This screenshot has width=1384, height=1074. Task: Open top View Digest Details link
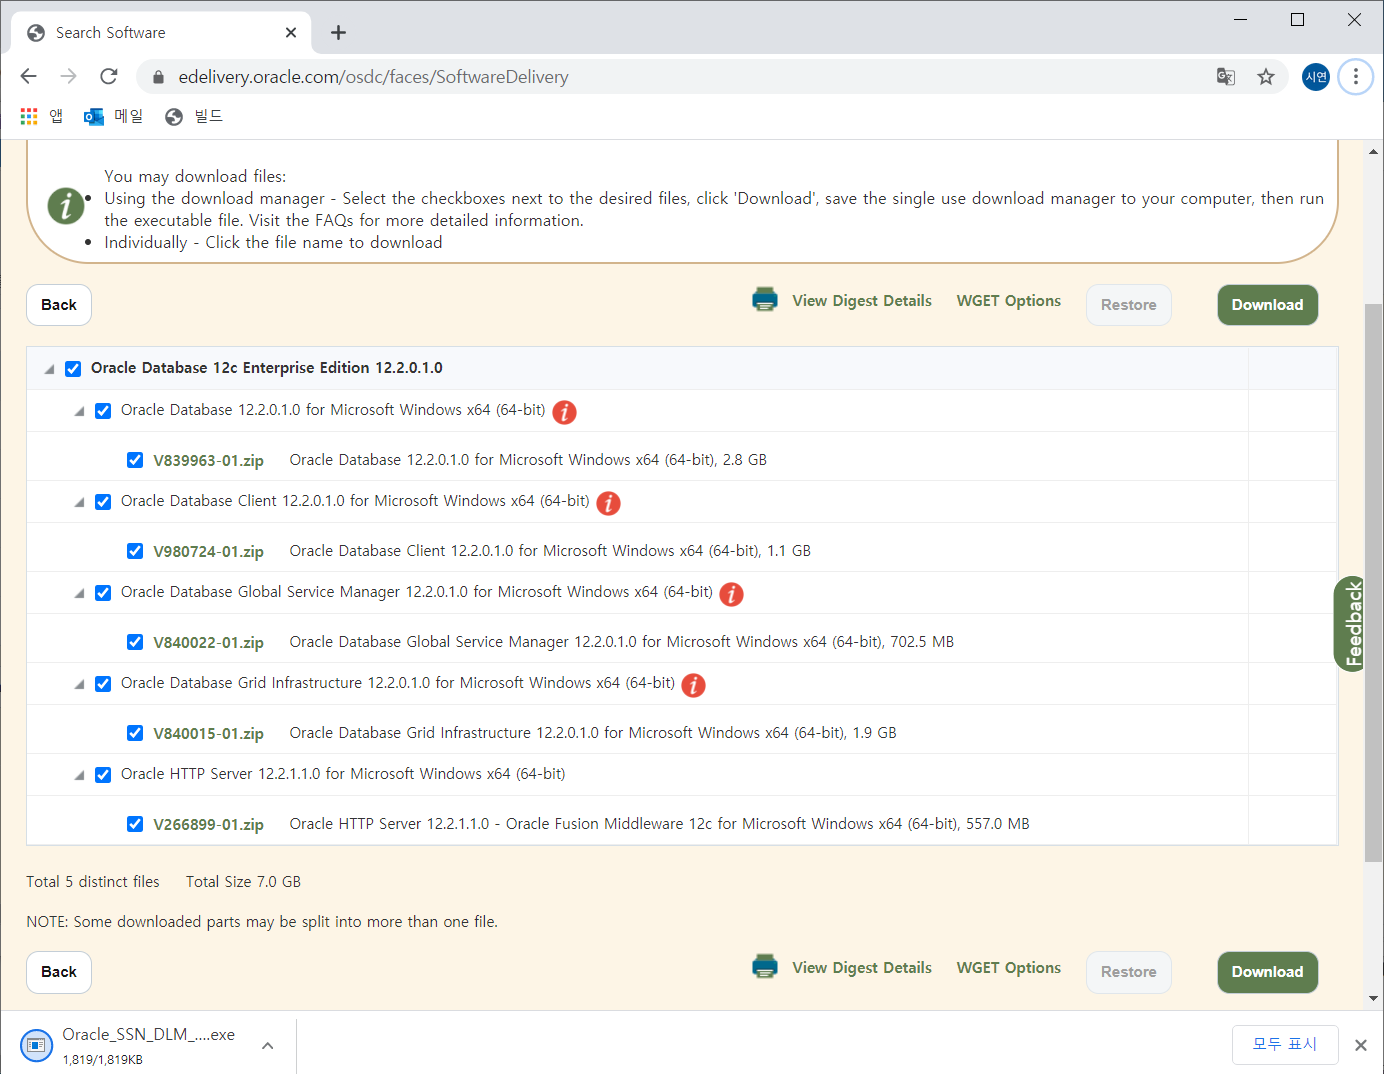tap(862, 301)
